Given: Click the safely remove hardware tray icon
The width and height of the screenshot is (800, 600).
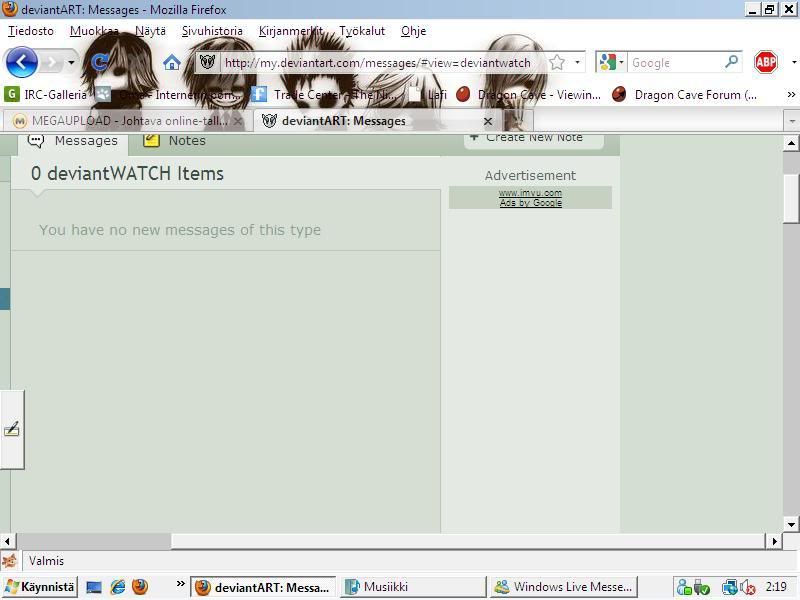Looking at the screenshot, I should pyautogui.click(x=702, y=588).
